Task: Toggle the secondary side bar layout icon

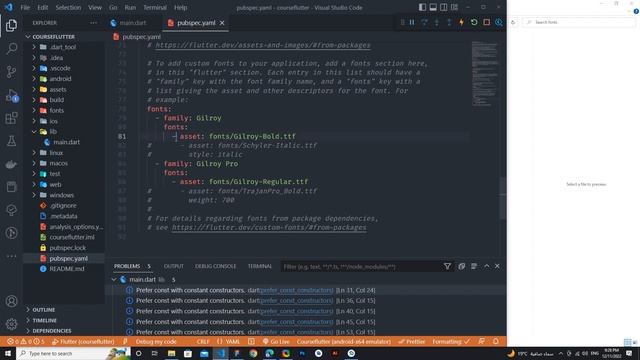Action: 444,7
